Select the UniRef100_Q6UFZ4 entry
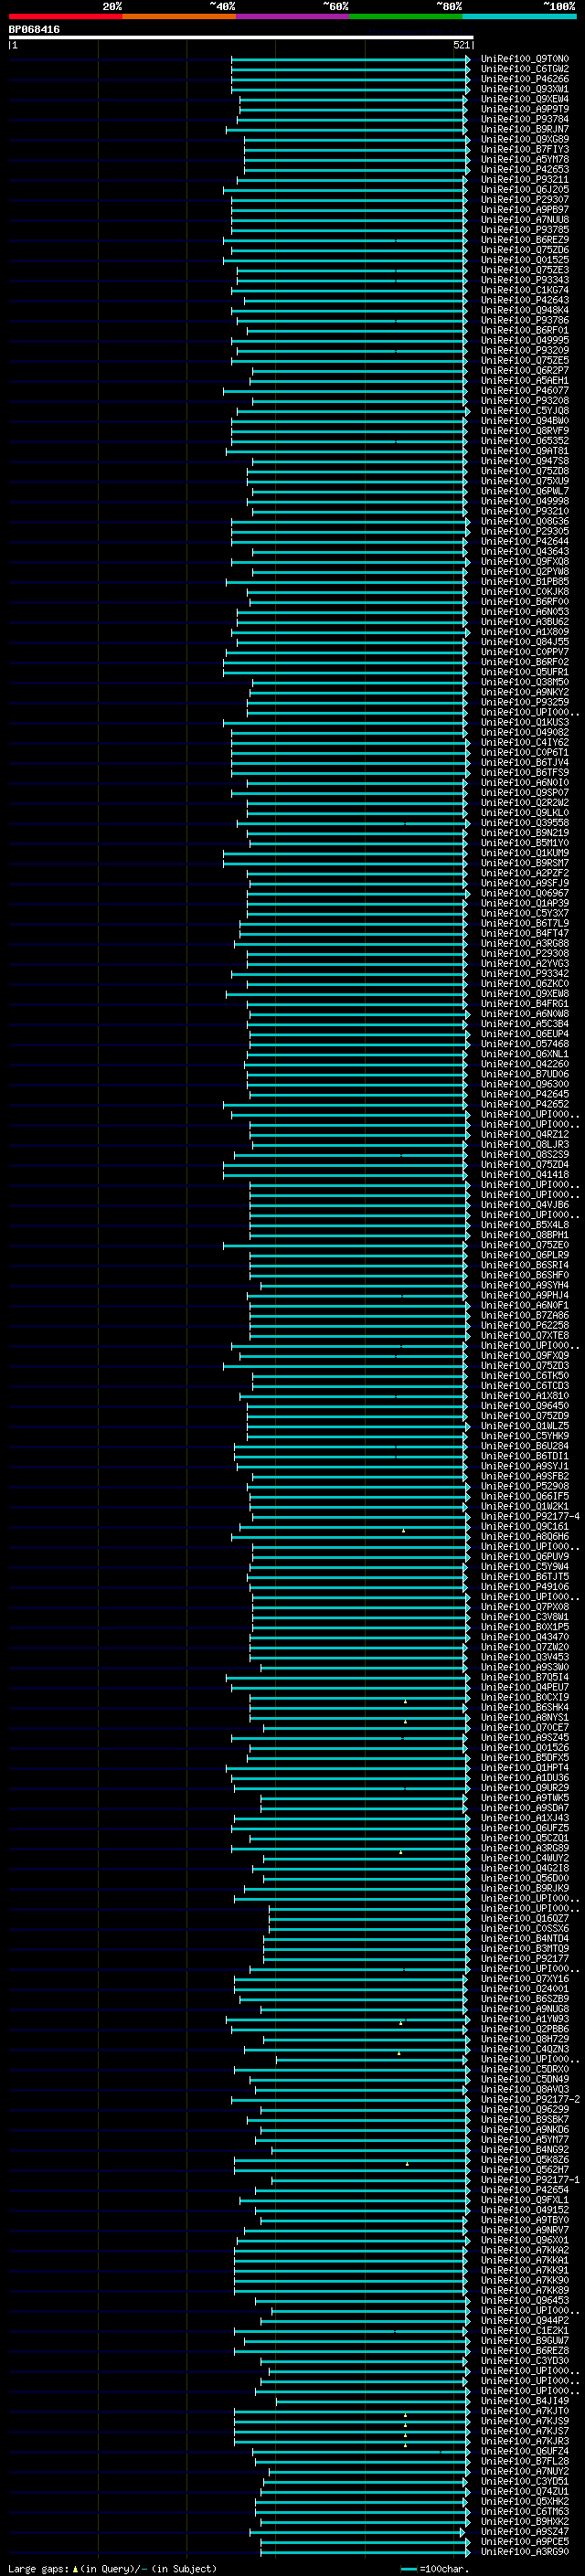Image resolution: width=585 pixels, height=2576 pixels. point(524,2451)
